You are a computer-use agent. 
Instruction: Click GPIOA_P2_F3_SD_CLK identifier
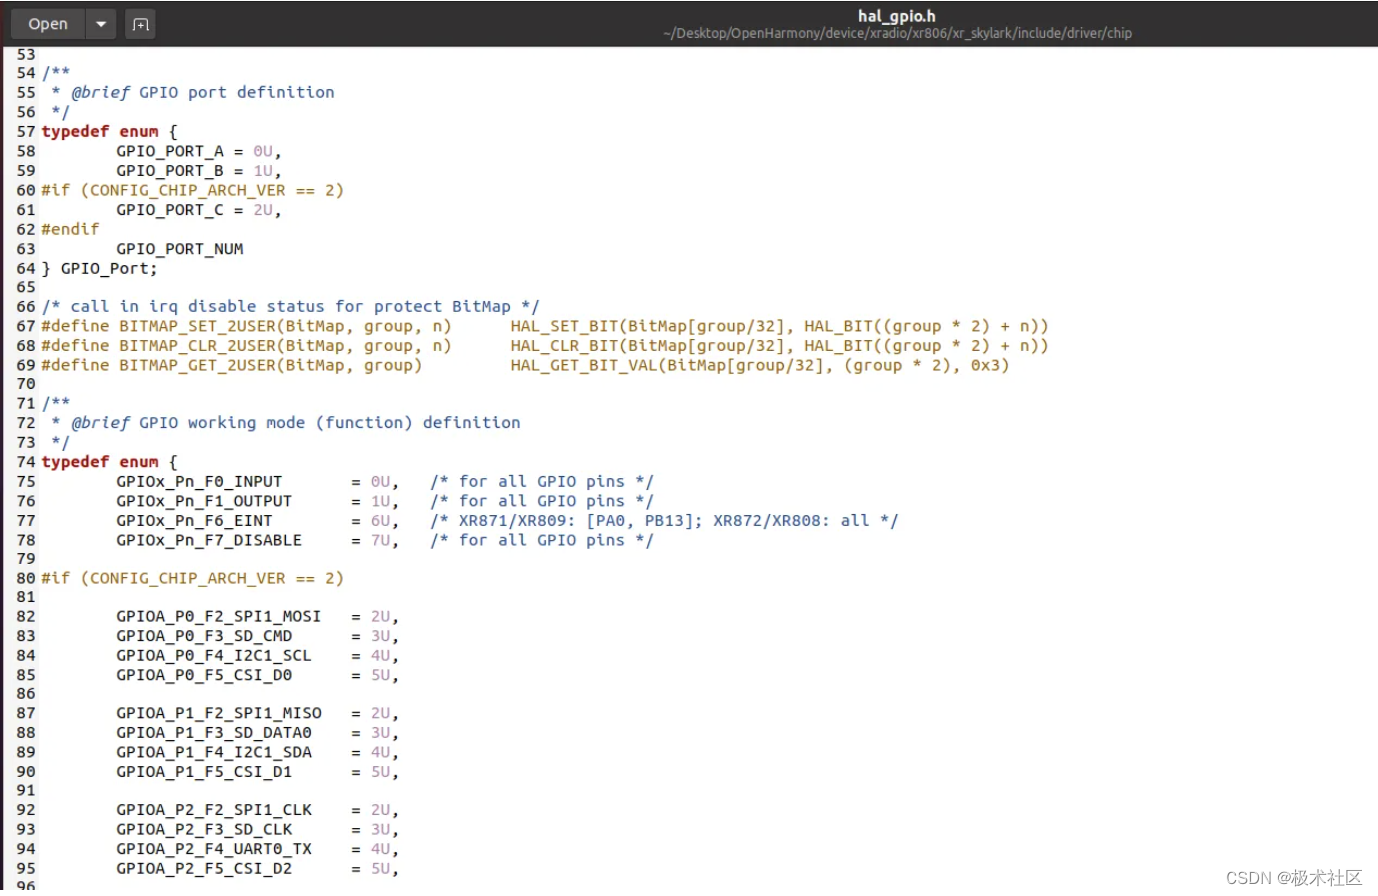204,830
